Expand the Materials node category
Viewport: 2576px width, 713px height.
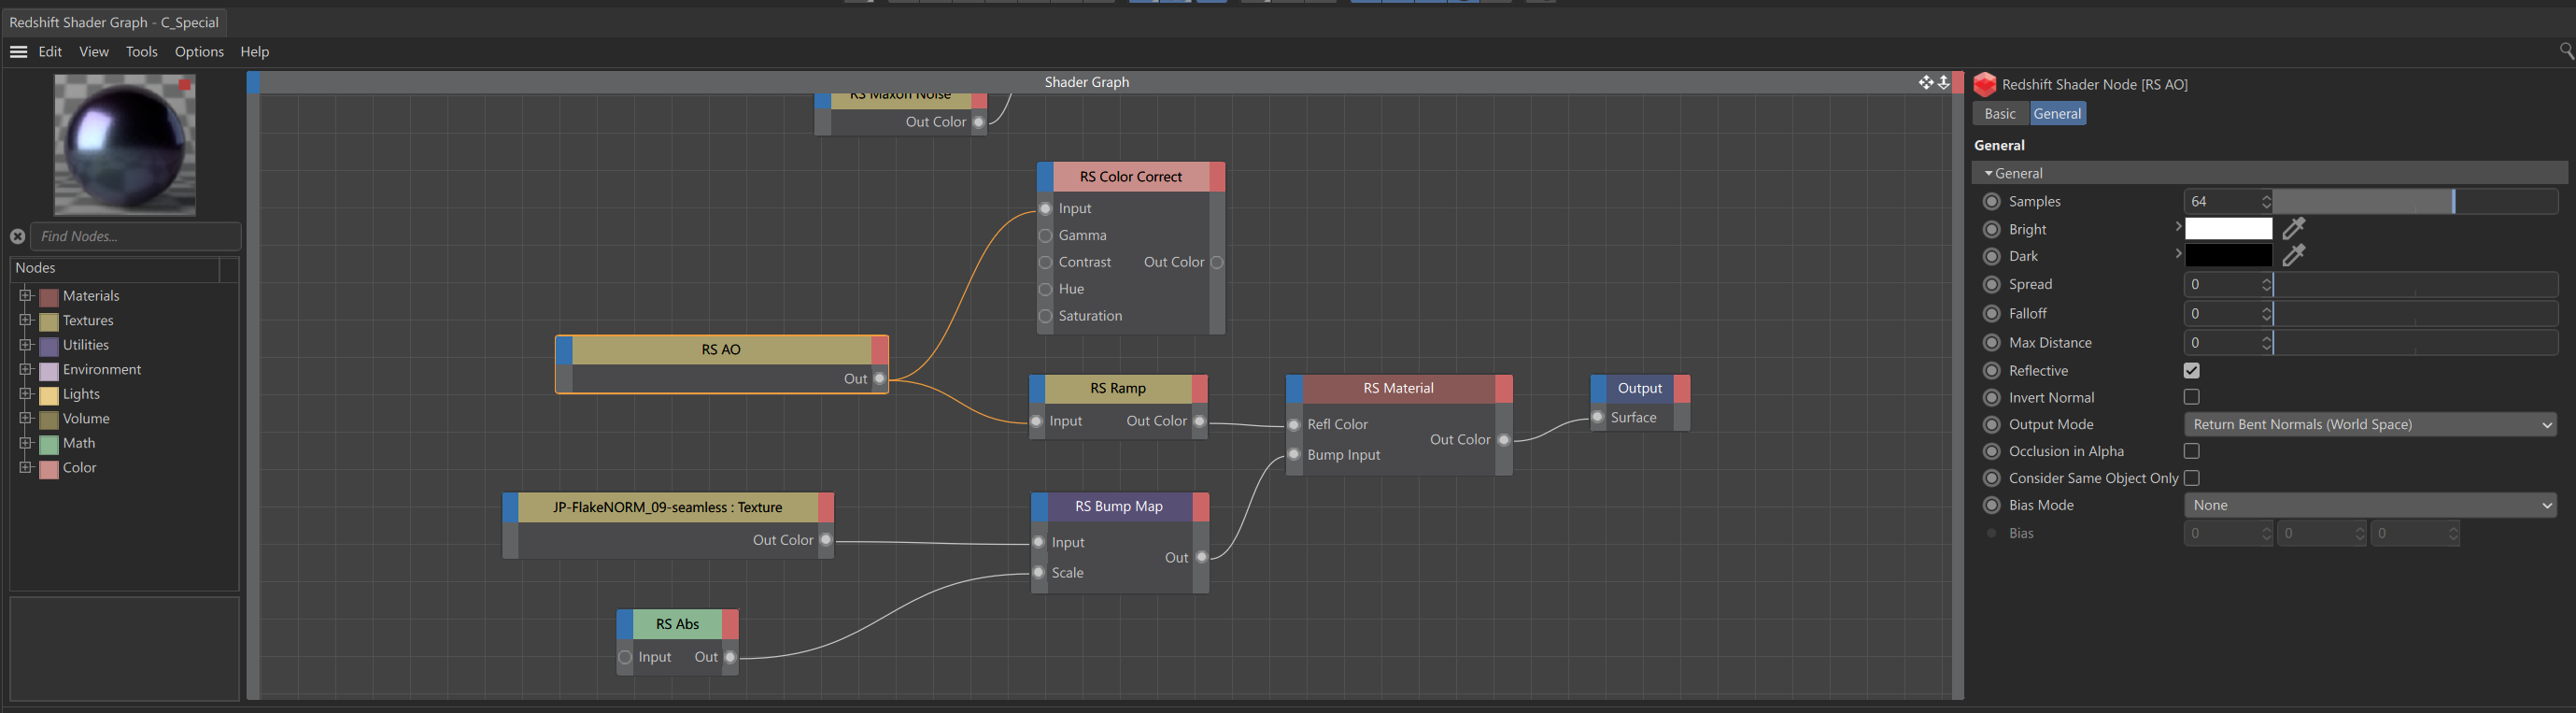(x=26, y=295)
